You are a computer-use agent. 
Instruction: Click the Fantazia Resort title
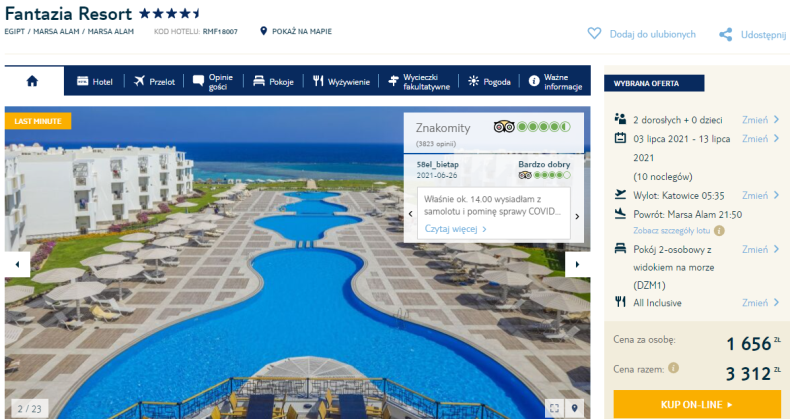pyautogui.click(x=68, y=13)
